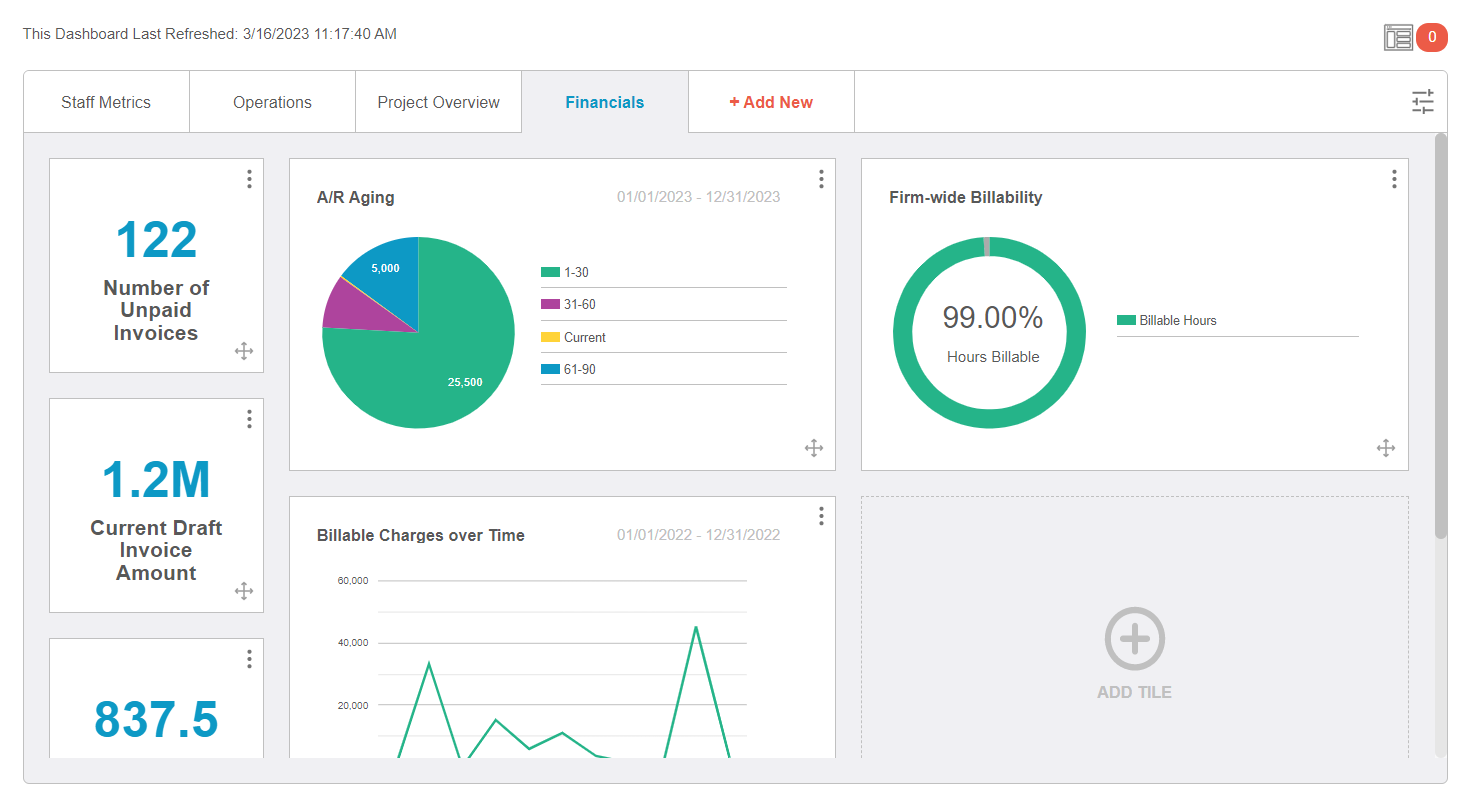Screen dimensions: 1469x794
Task: Click move handle on Current Draft Invoice tile
Action: click(x=243, y=591)
